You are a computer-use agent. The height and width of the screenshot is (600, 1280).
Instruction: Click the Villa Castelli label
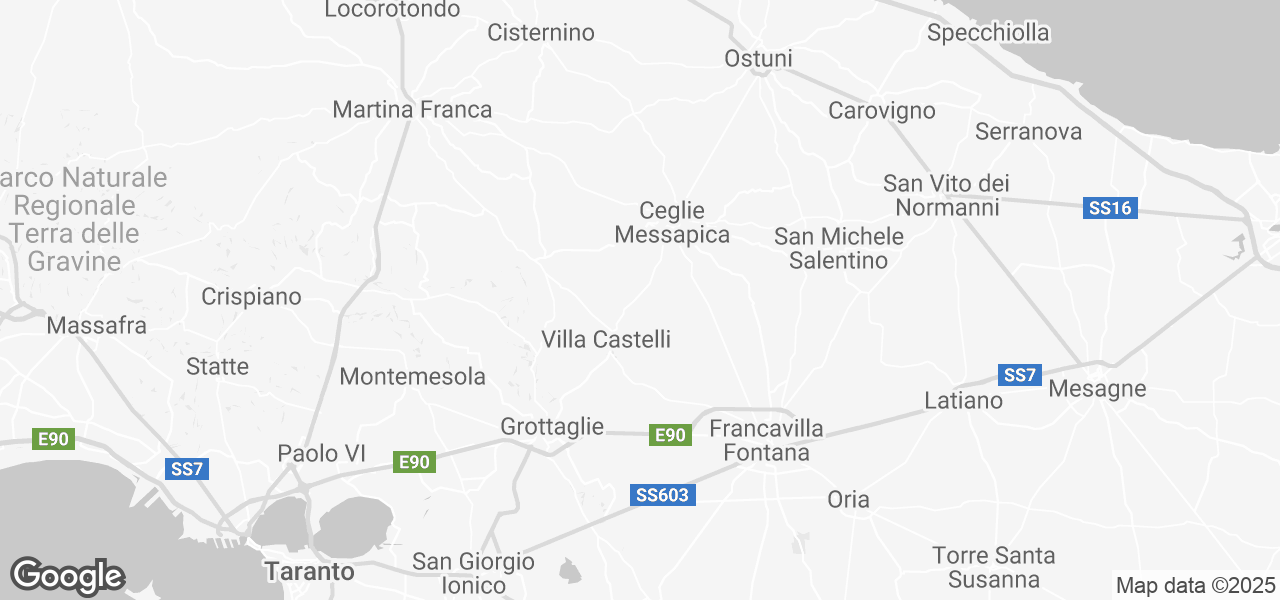click(x=606, y=339)
